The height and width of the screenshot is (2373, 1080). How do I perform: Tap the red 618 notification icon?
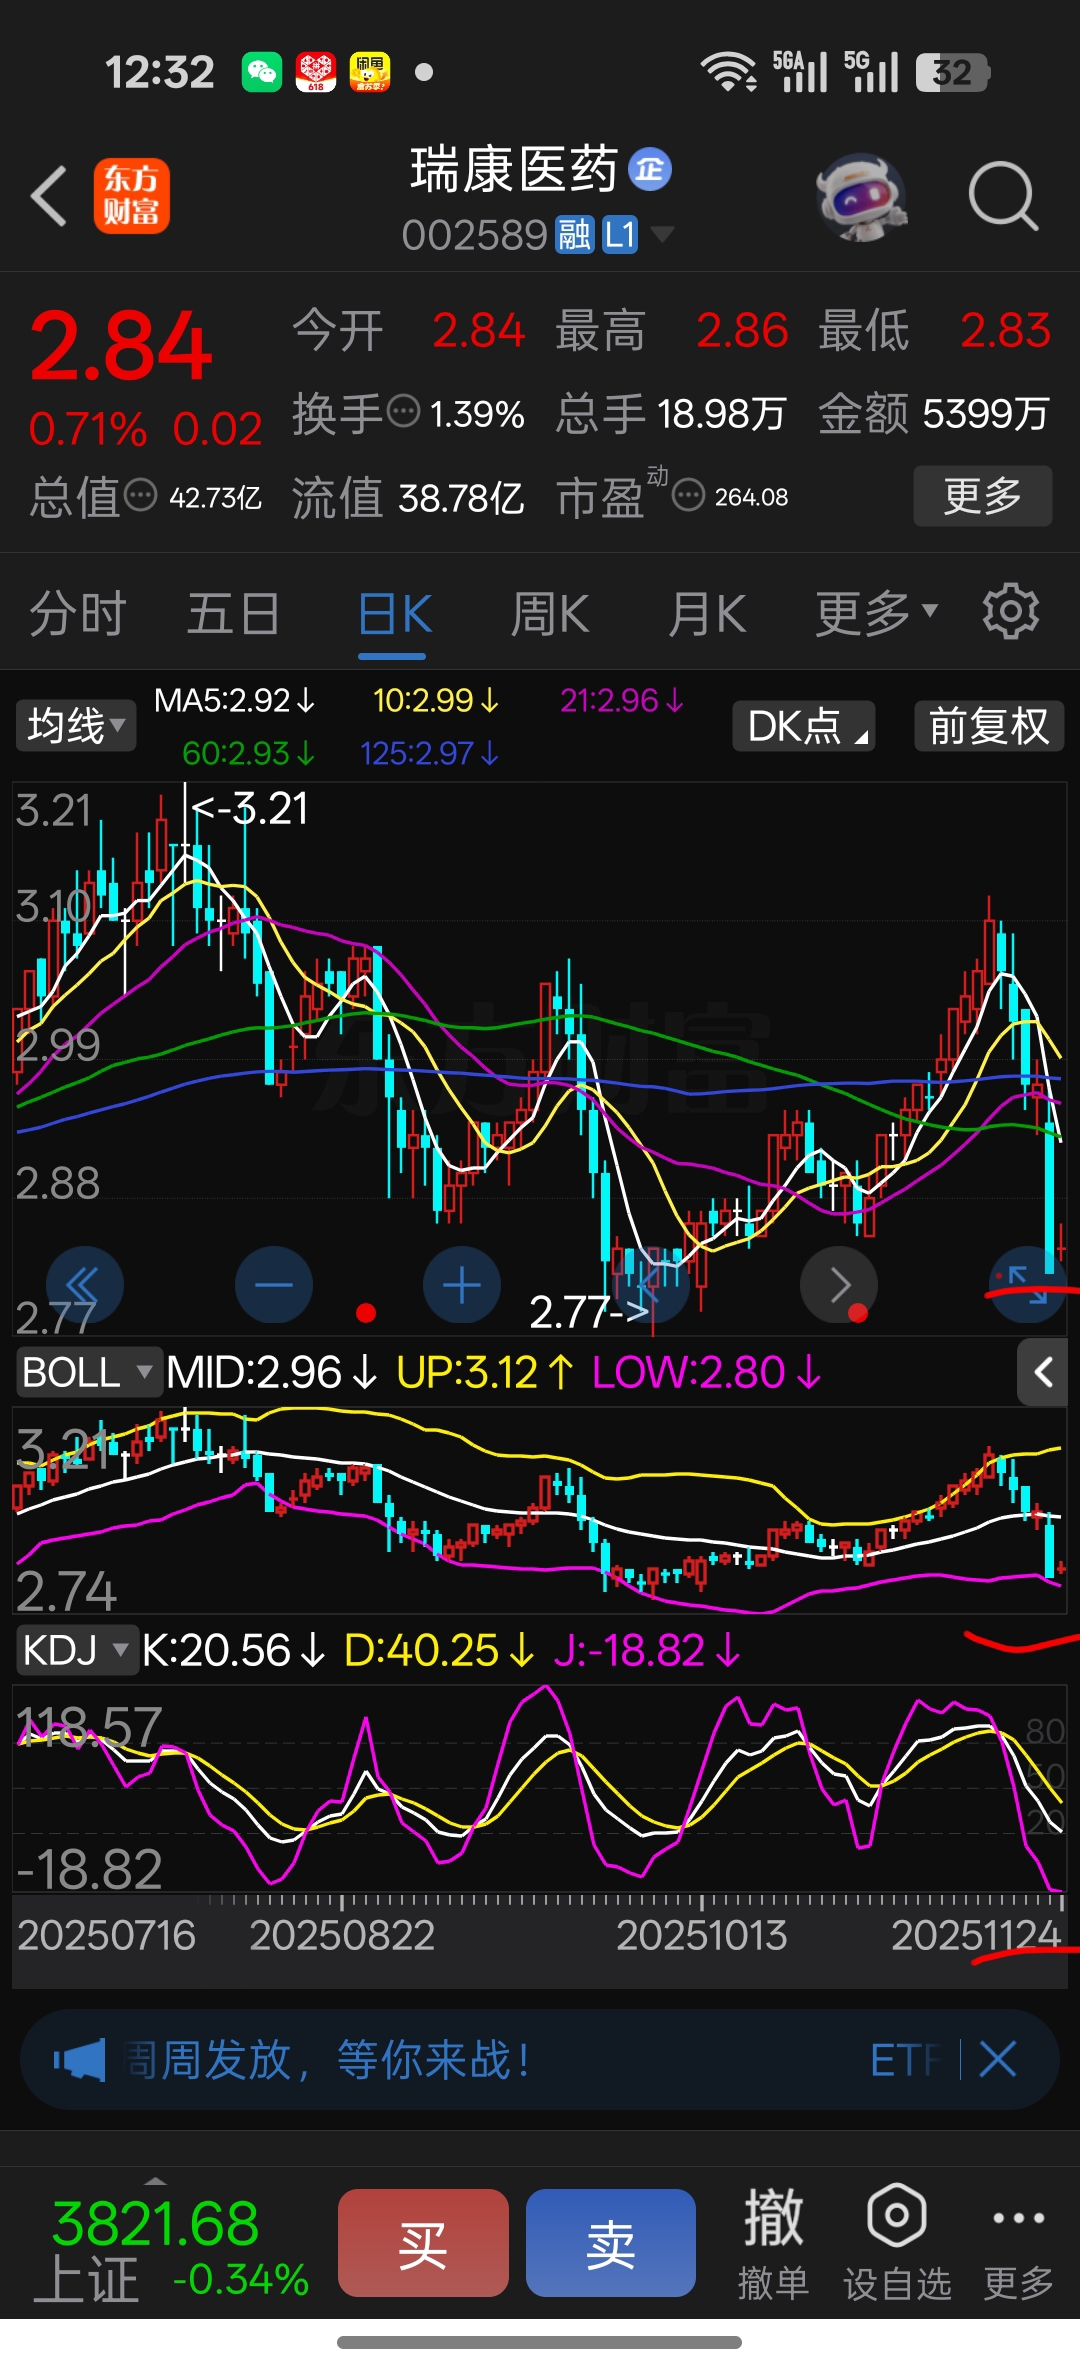(x=316, y=72)
